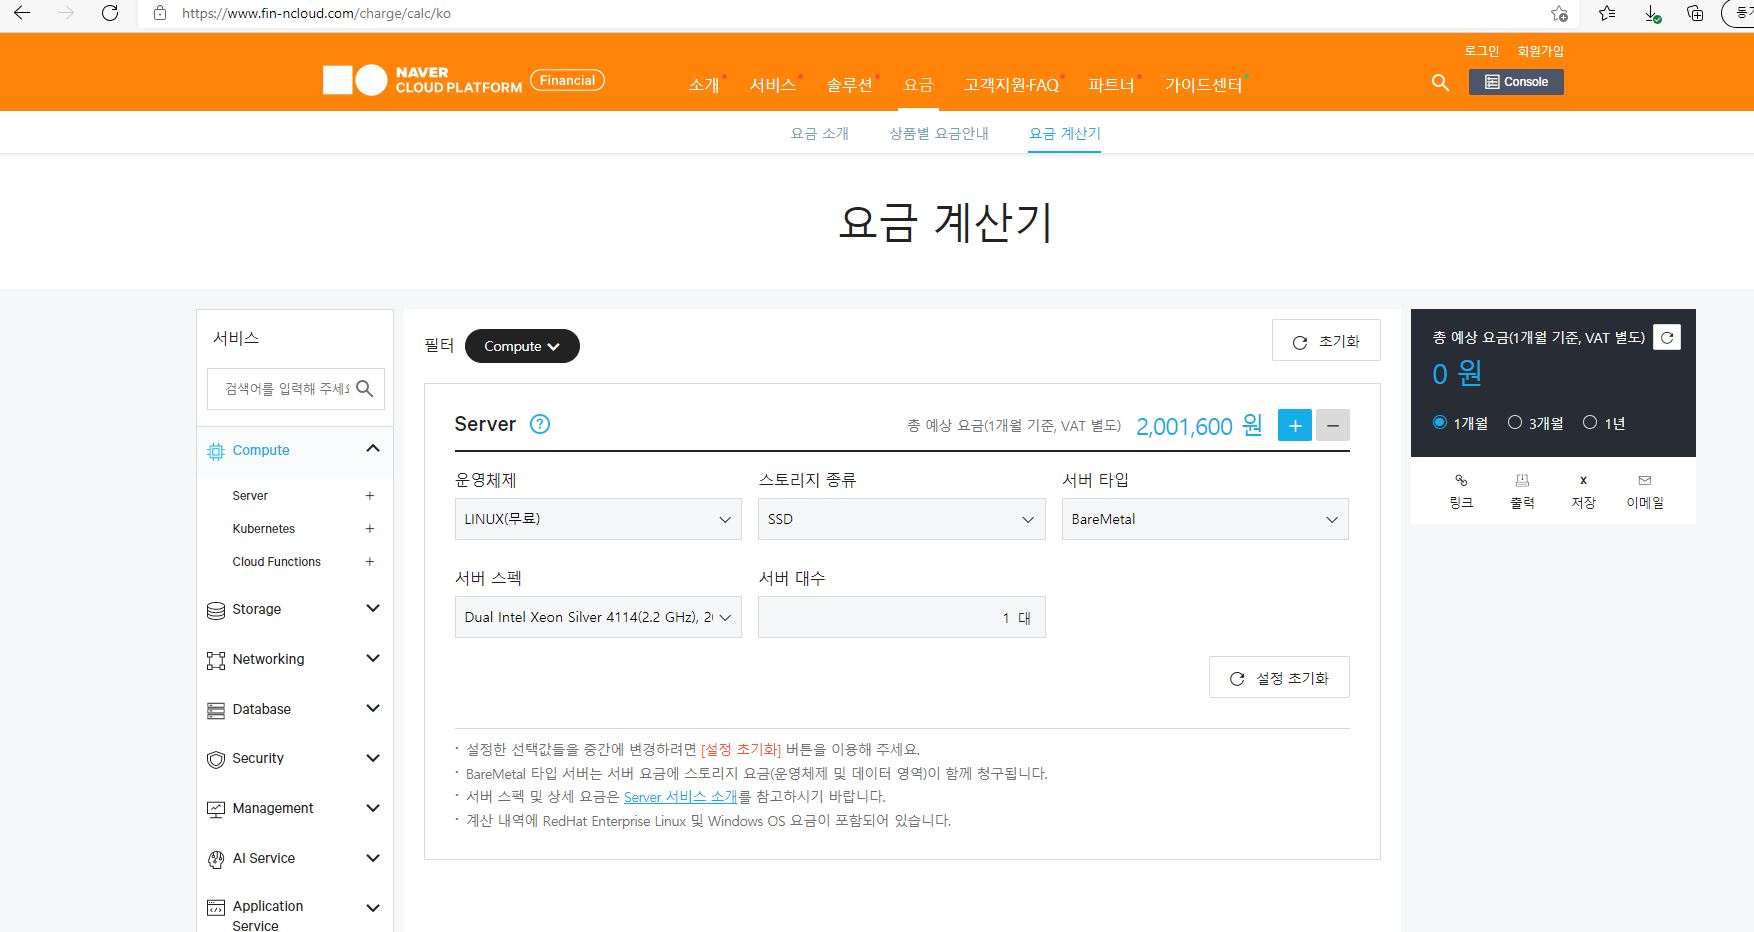Open the browser downloads icon

pyautogui.click(x=1652, y=13)
